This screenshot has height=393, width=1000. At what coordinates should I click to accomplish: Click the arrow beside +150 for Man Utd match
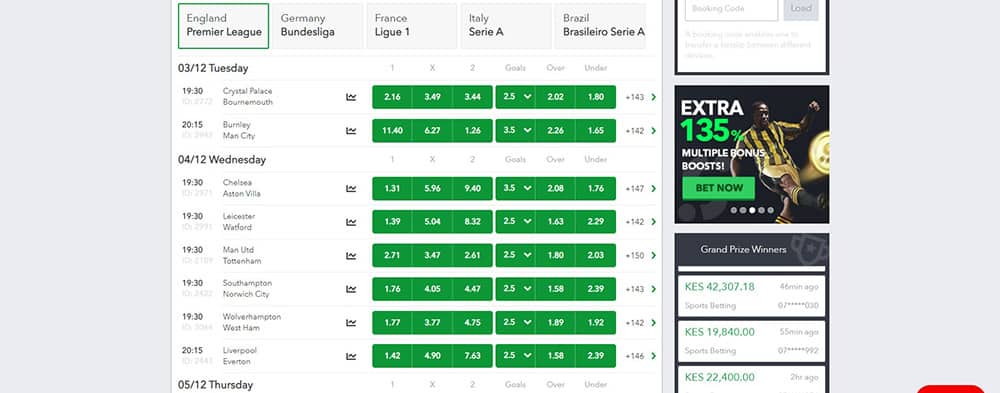(654, 255)
